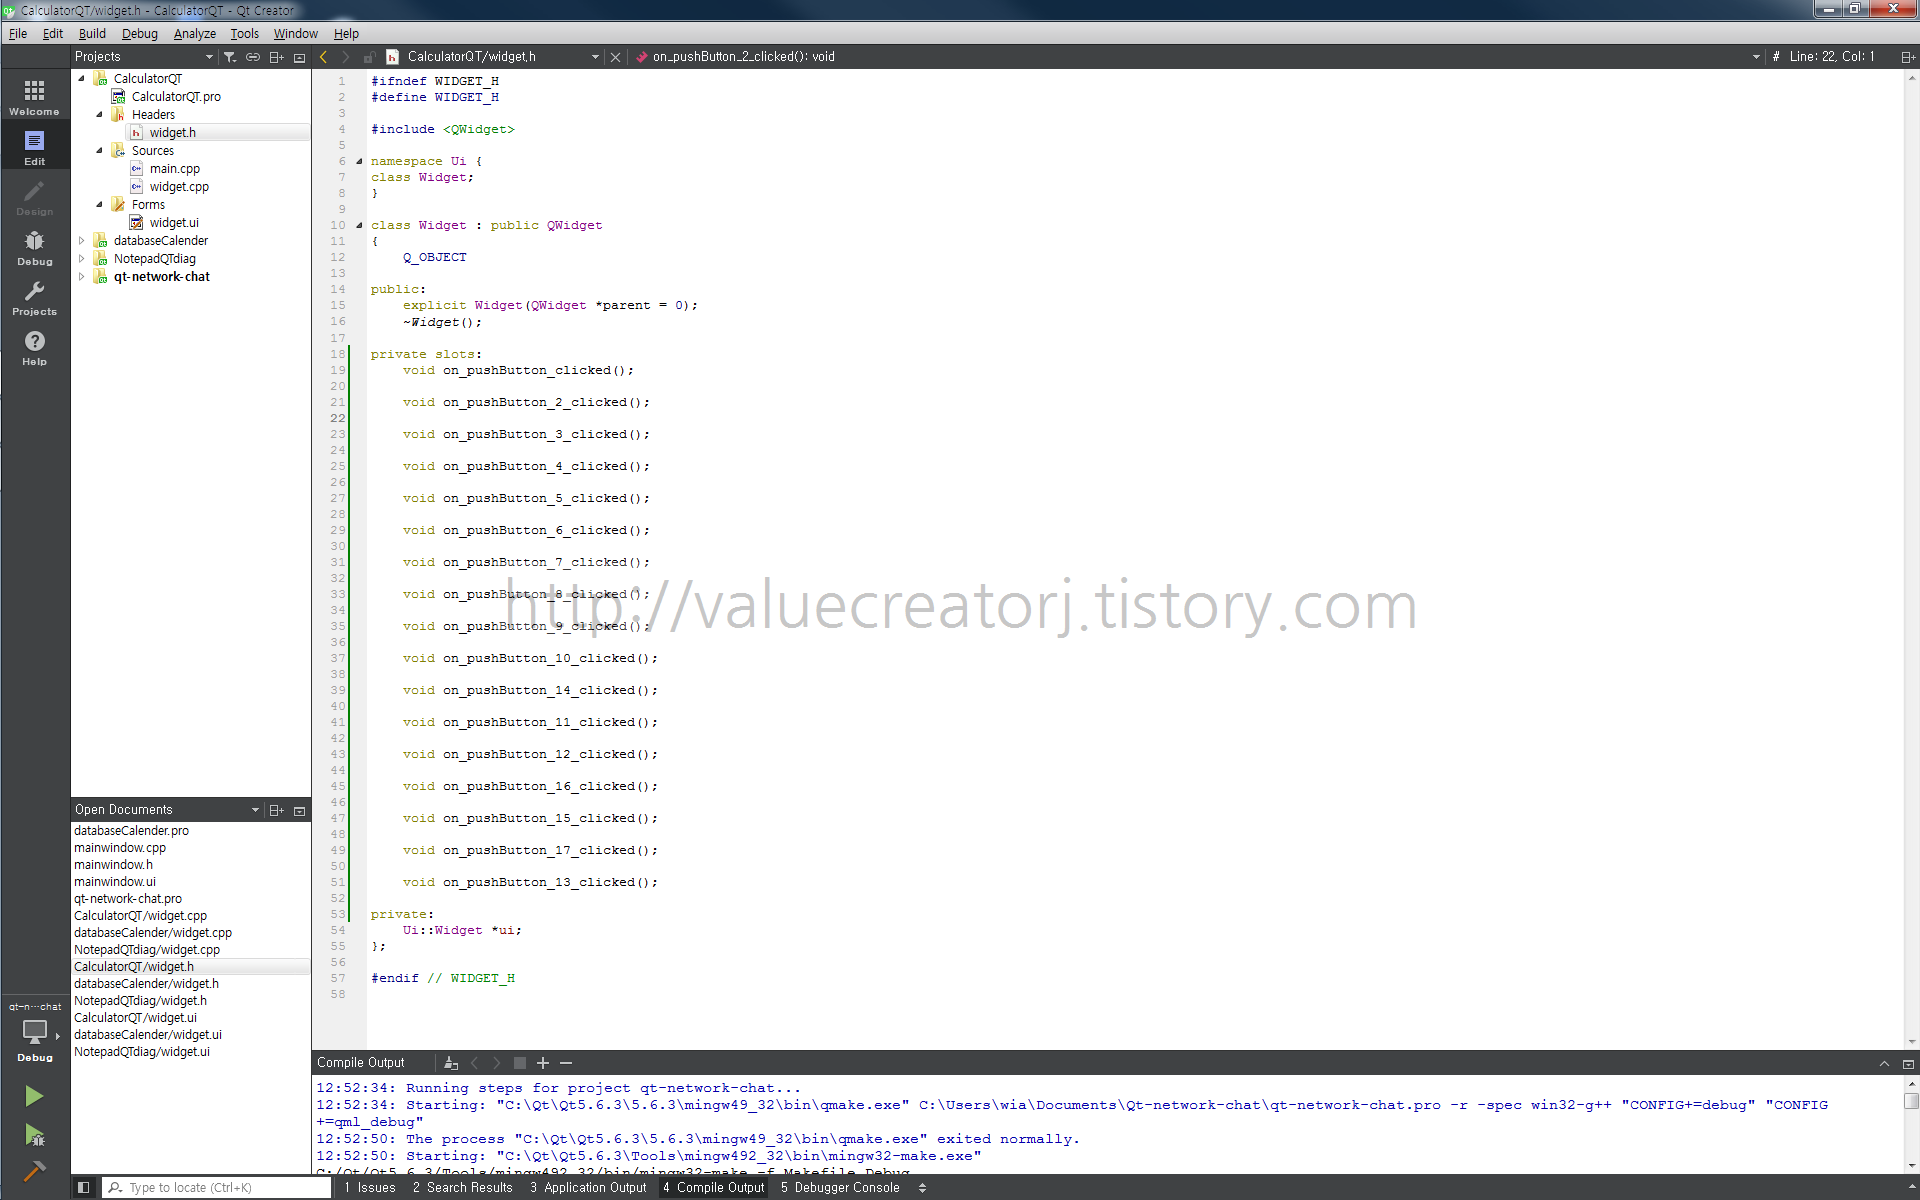Open the Projects mode wrench icon
Image resolution: width=1920 pixels, height=1200 pixels.
(34, 297)
